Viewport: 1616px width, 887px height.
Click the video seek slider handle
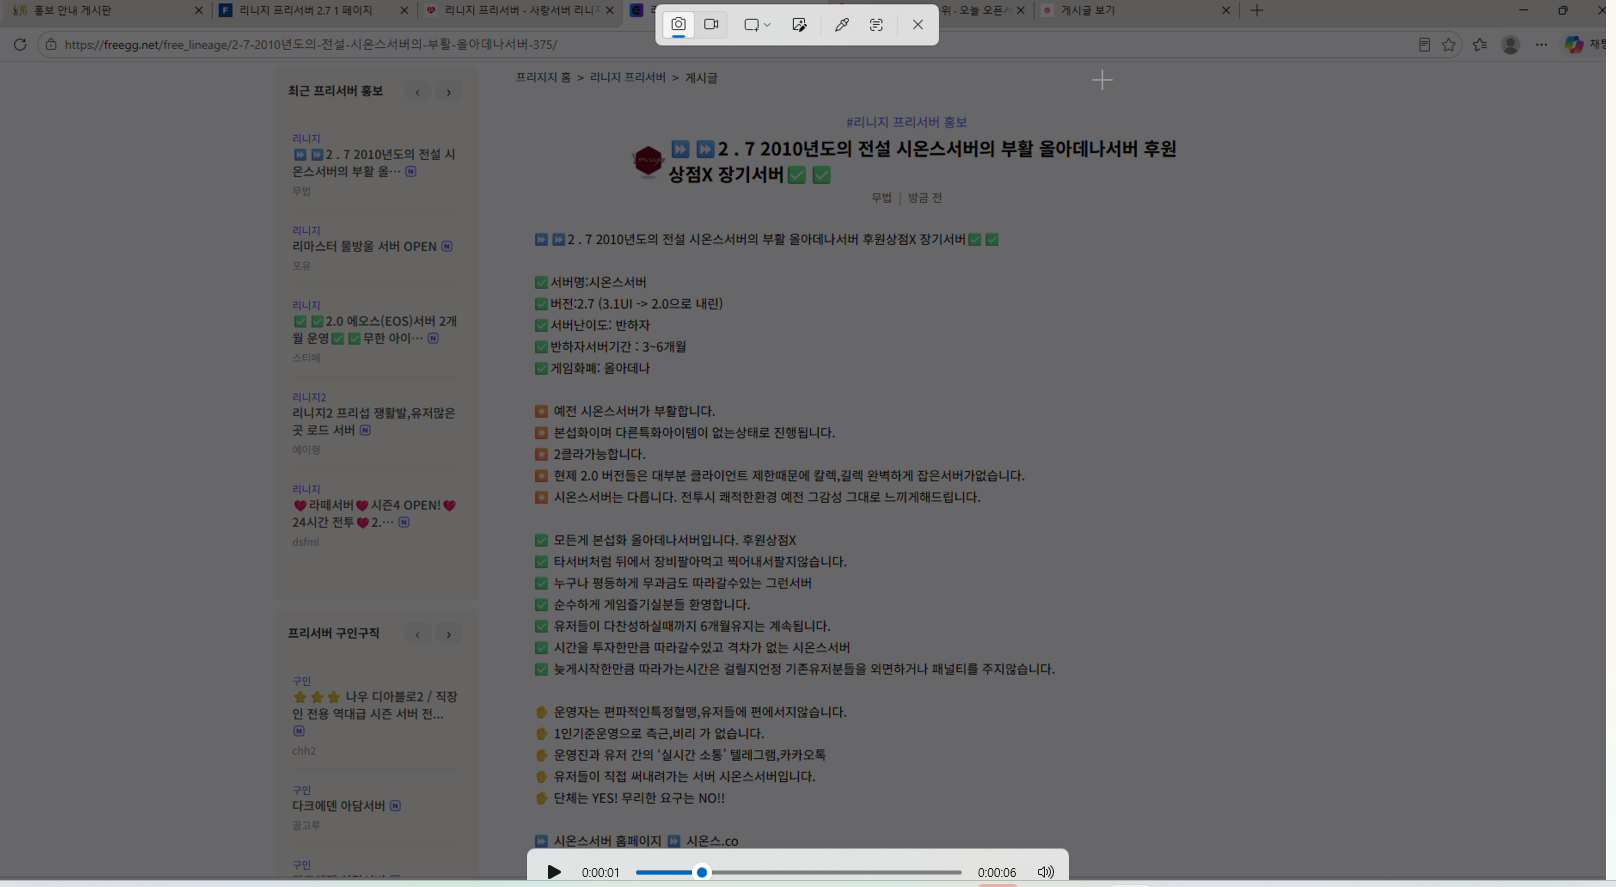tap(702, 872)
